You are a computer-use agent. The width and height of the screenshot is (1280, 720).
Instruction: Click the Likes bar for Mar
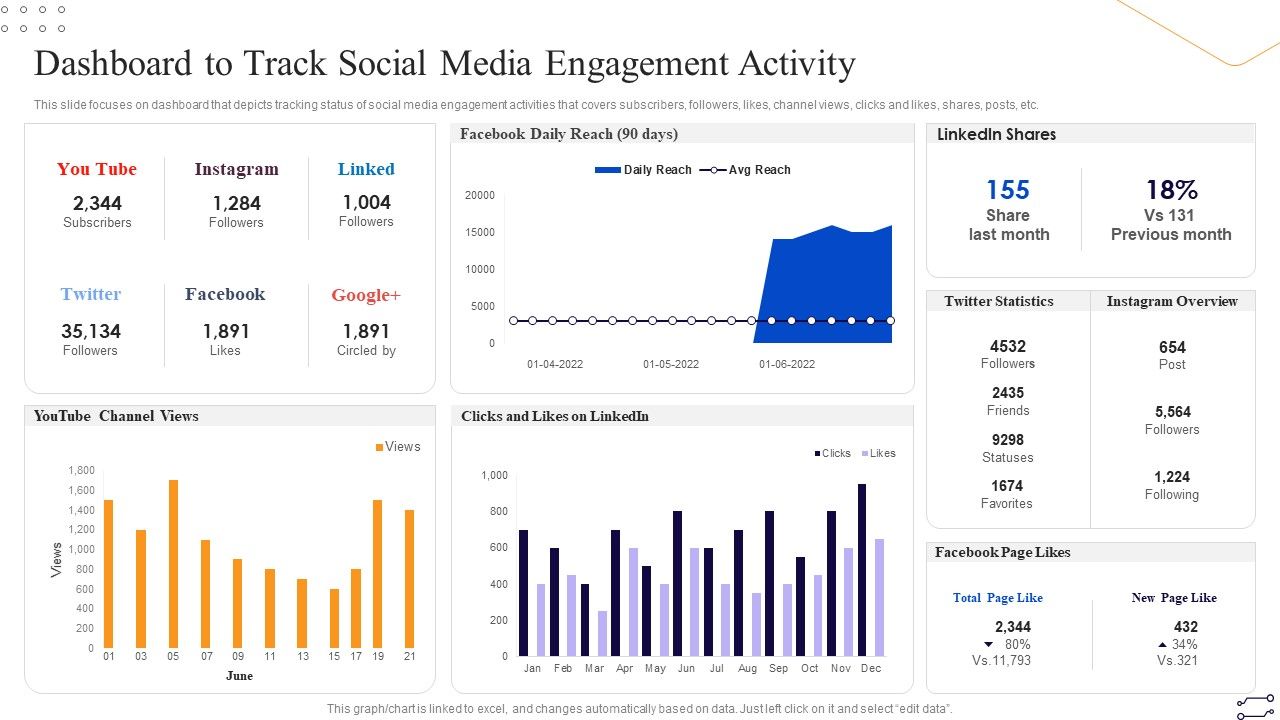point(603,634)
